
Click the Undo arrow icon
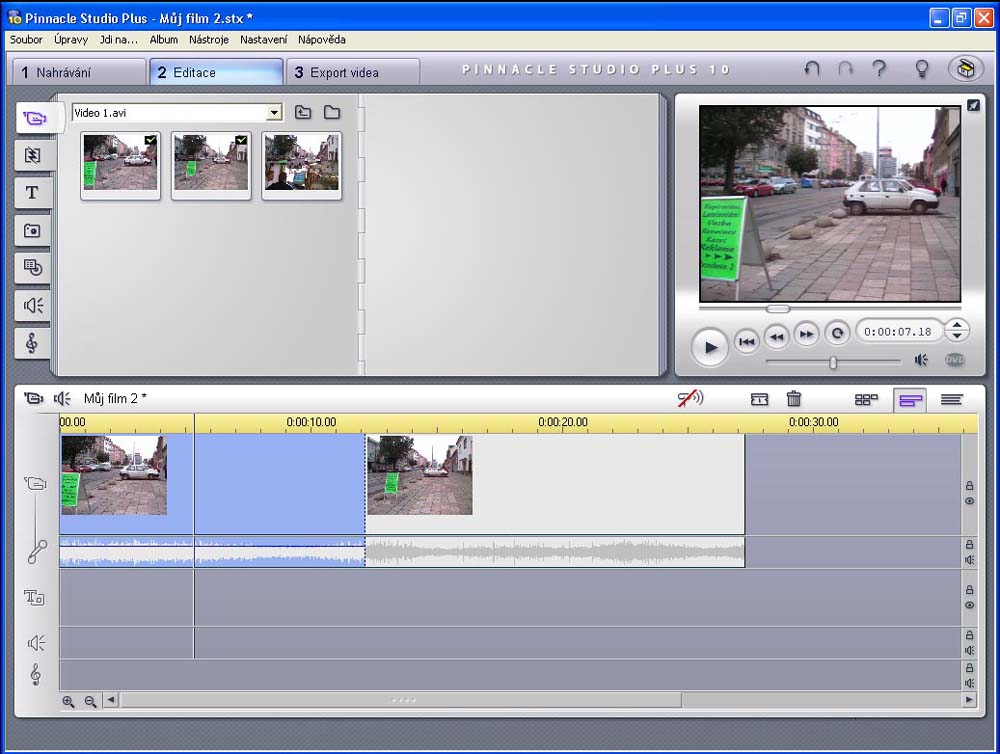pos(812,69)
